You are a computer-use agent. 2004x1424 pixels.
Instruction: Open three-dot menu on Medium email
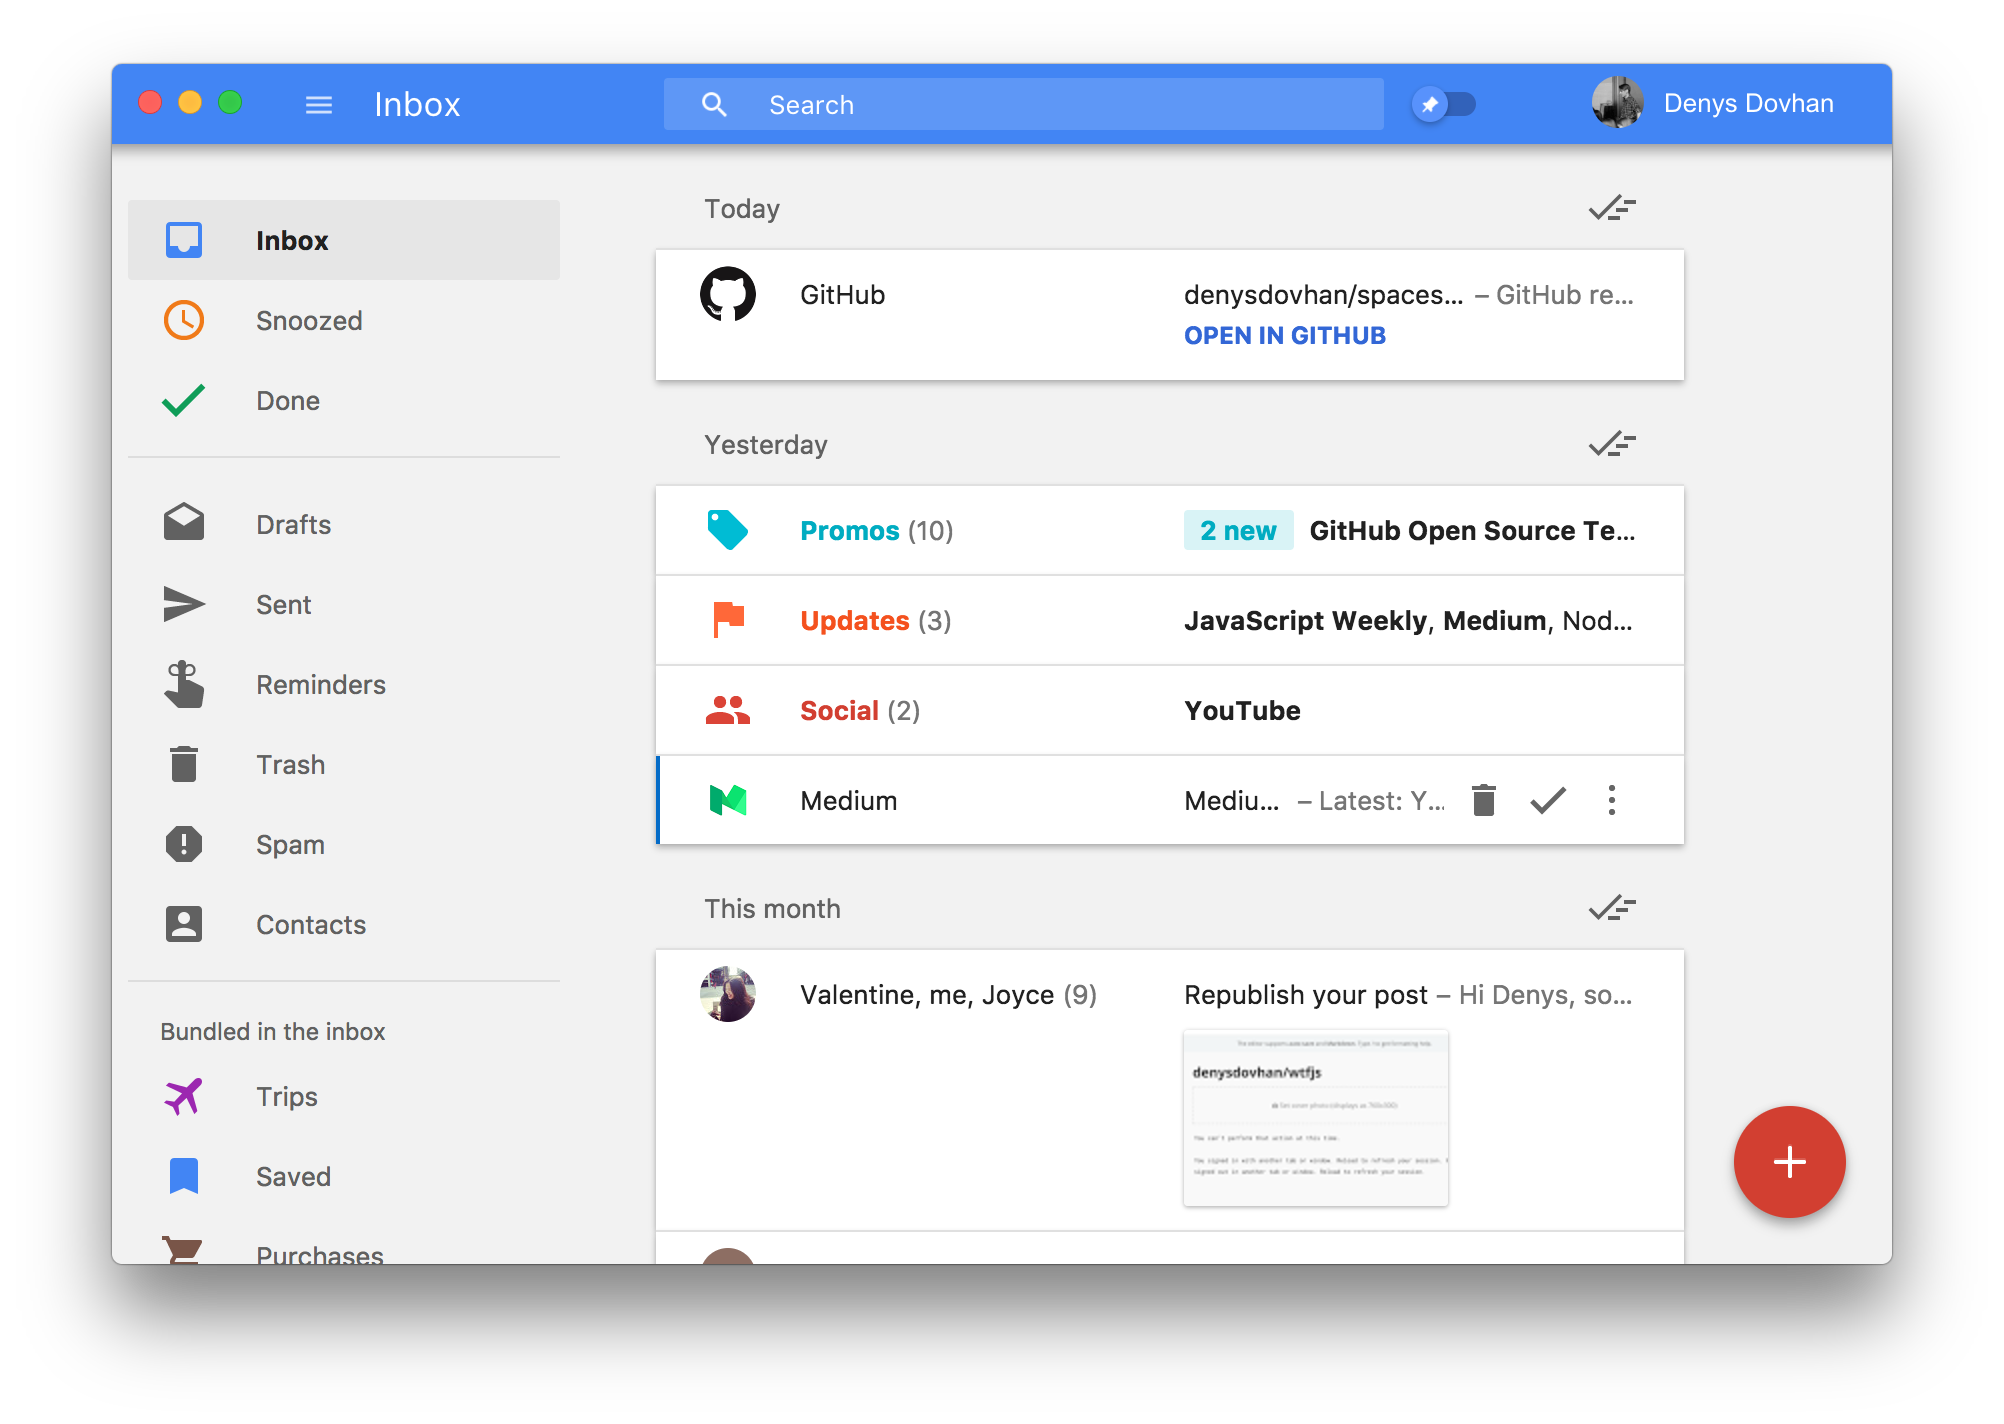[x=1611, y=800]
